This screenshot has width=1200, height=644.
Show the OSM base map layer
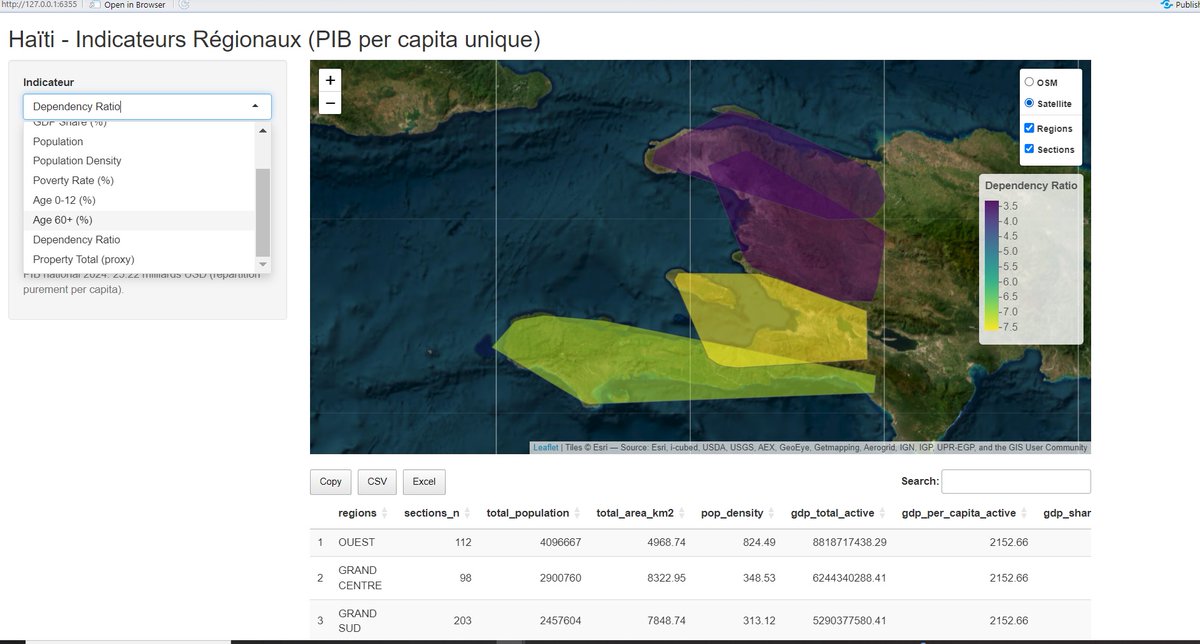1028,80
